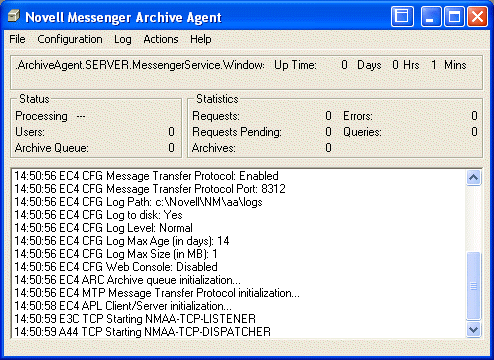Open the Log menu
The height and width of the screenshot is (360, 494).
[x=123, y=39]
